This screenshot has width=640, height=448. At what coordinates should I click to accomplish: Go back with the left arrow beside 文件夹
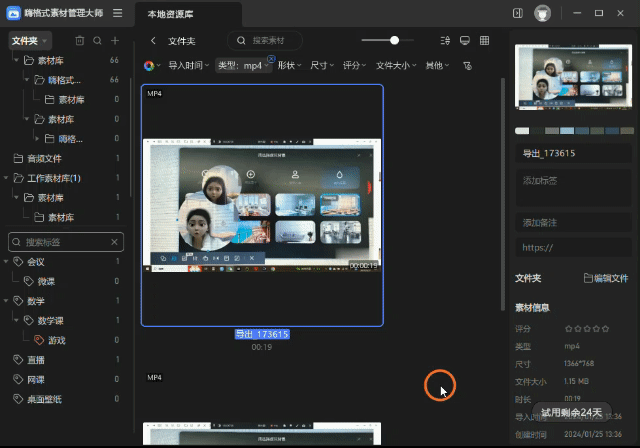[153, 40]
